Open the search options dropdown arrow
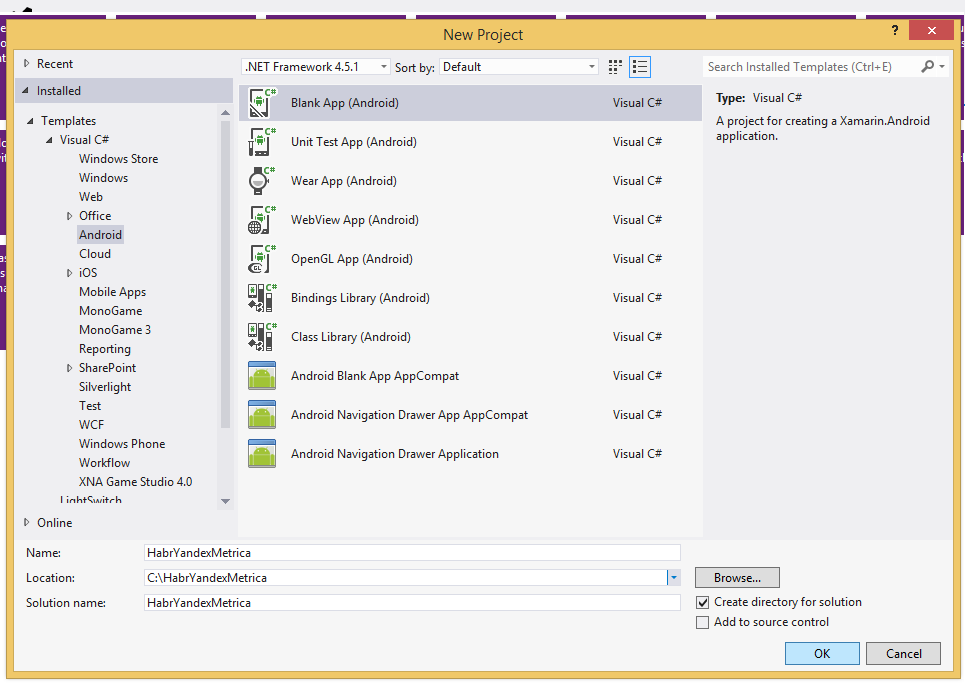 pos(942,66)
